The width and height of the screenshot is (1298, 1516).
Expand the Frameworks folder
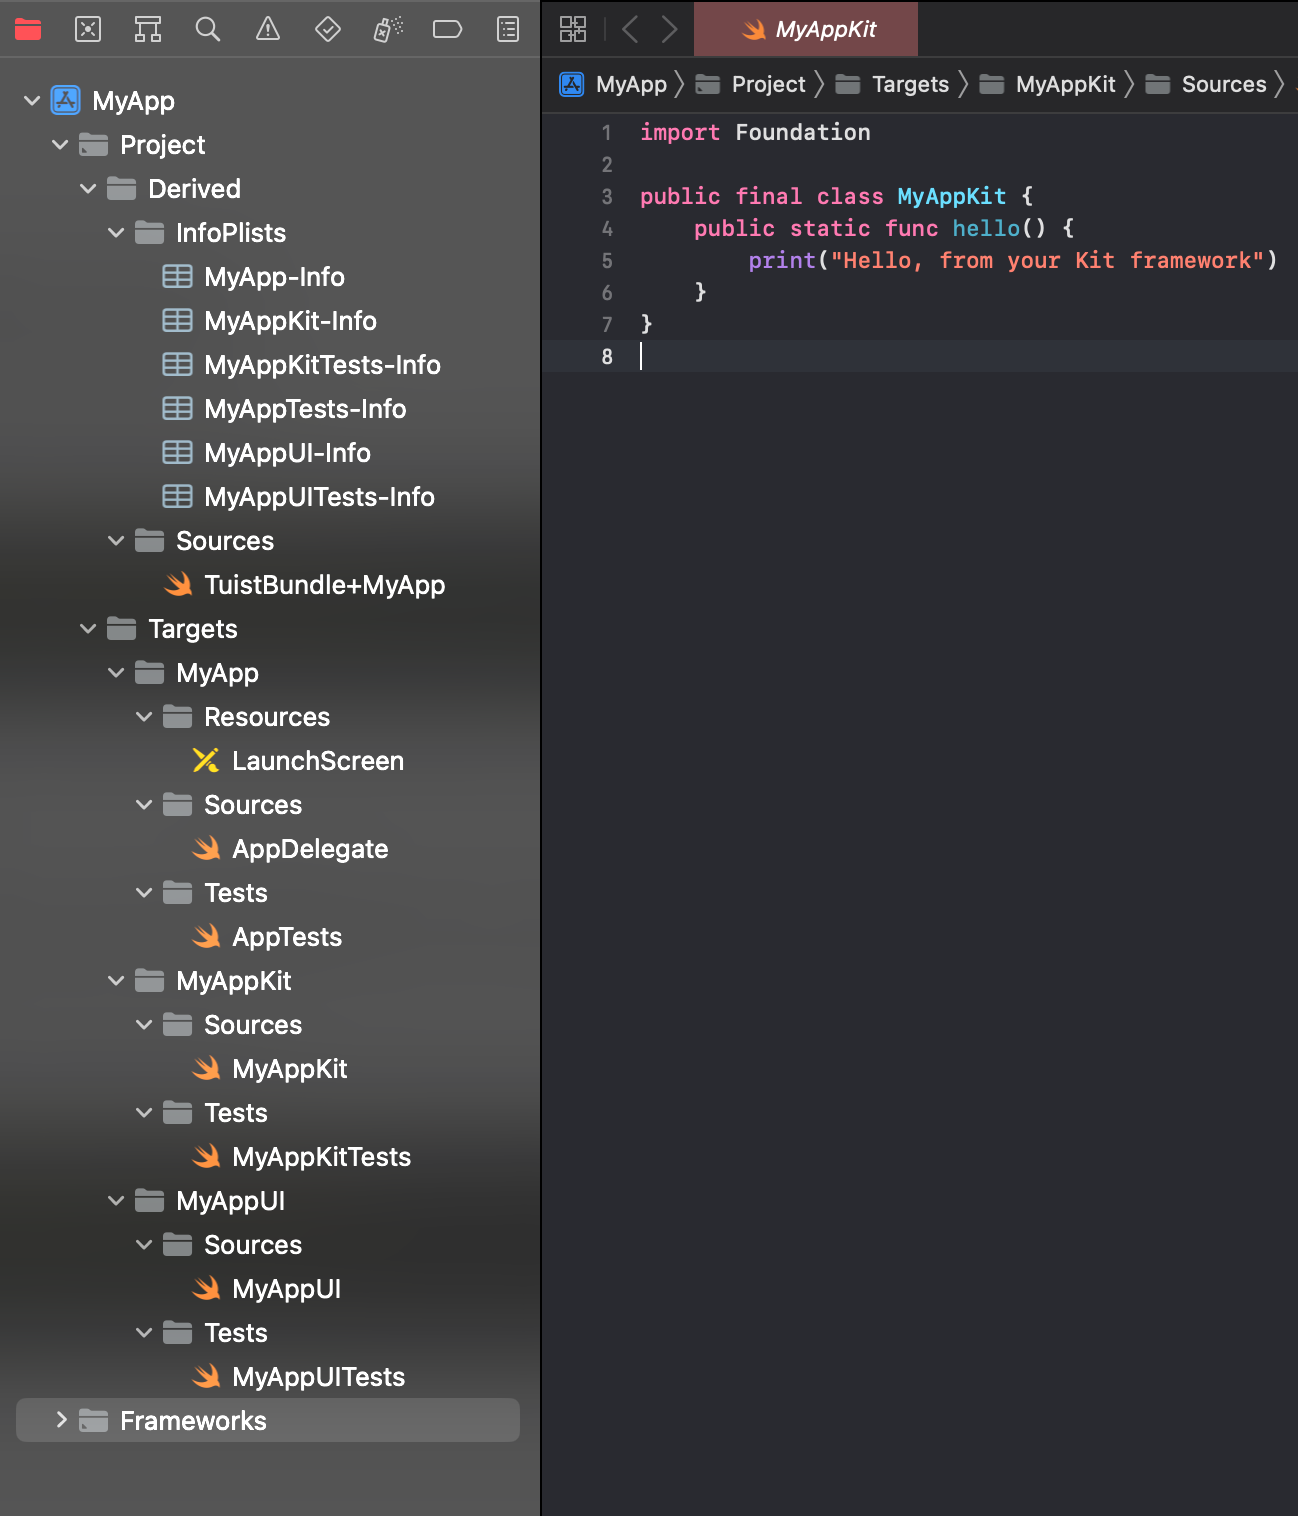pyautogui.click(x=61, y=1420)
